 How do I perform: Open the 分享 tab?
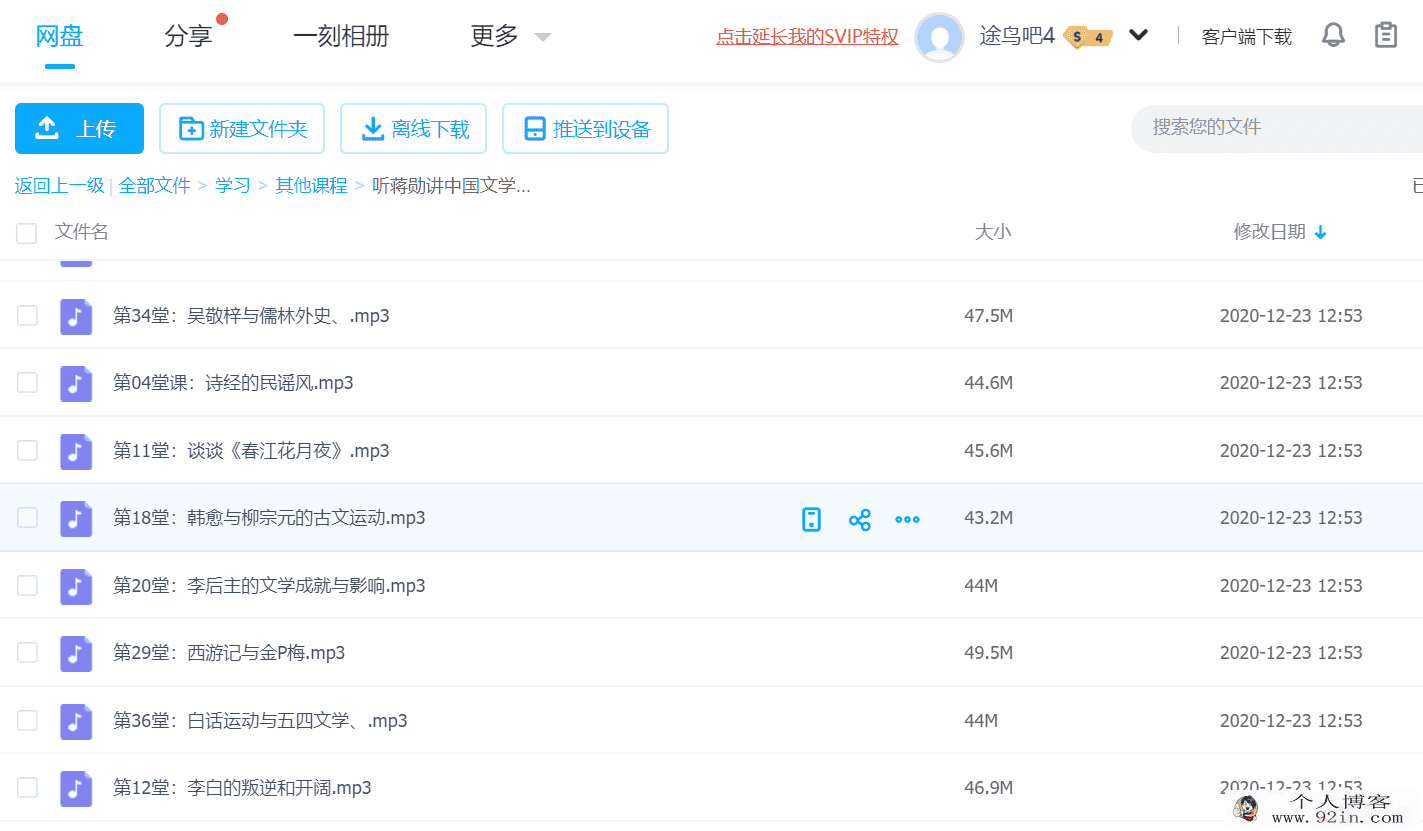[188, 37]
